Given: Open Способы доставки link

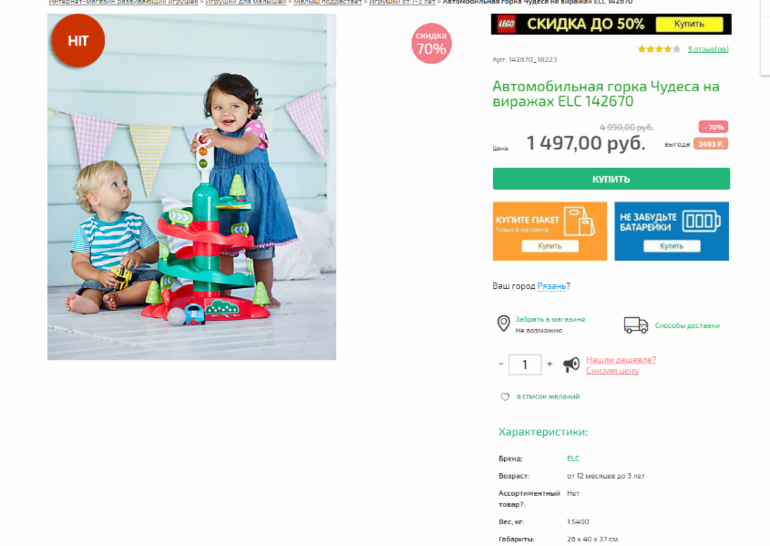Looking at the screenshot, I should [x=687, y=326].
